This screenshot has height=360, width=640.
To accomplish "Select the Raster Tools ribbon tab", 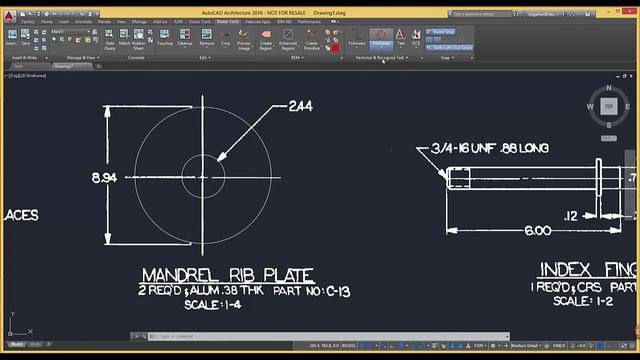I will click(228, 22).
